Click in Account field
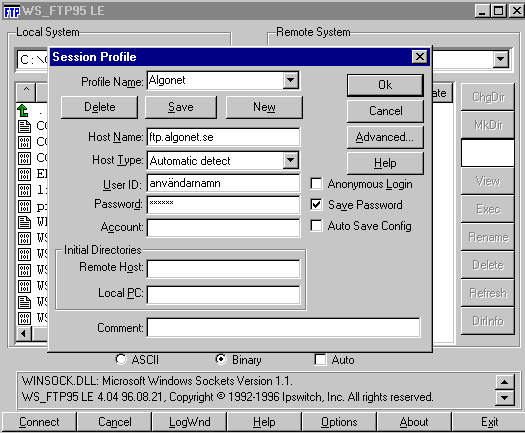Image resolution: width=525 pixels, height=433 pixels. (223, 228)
